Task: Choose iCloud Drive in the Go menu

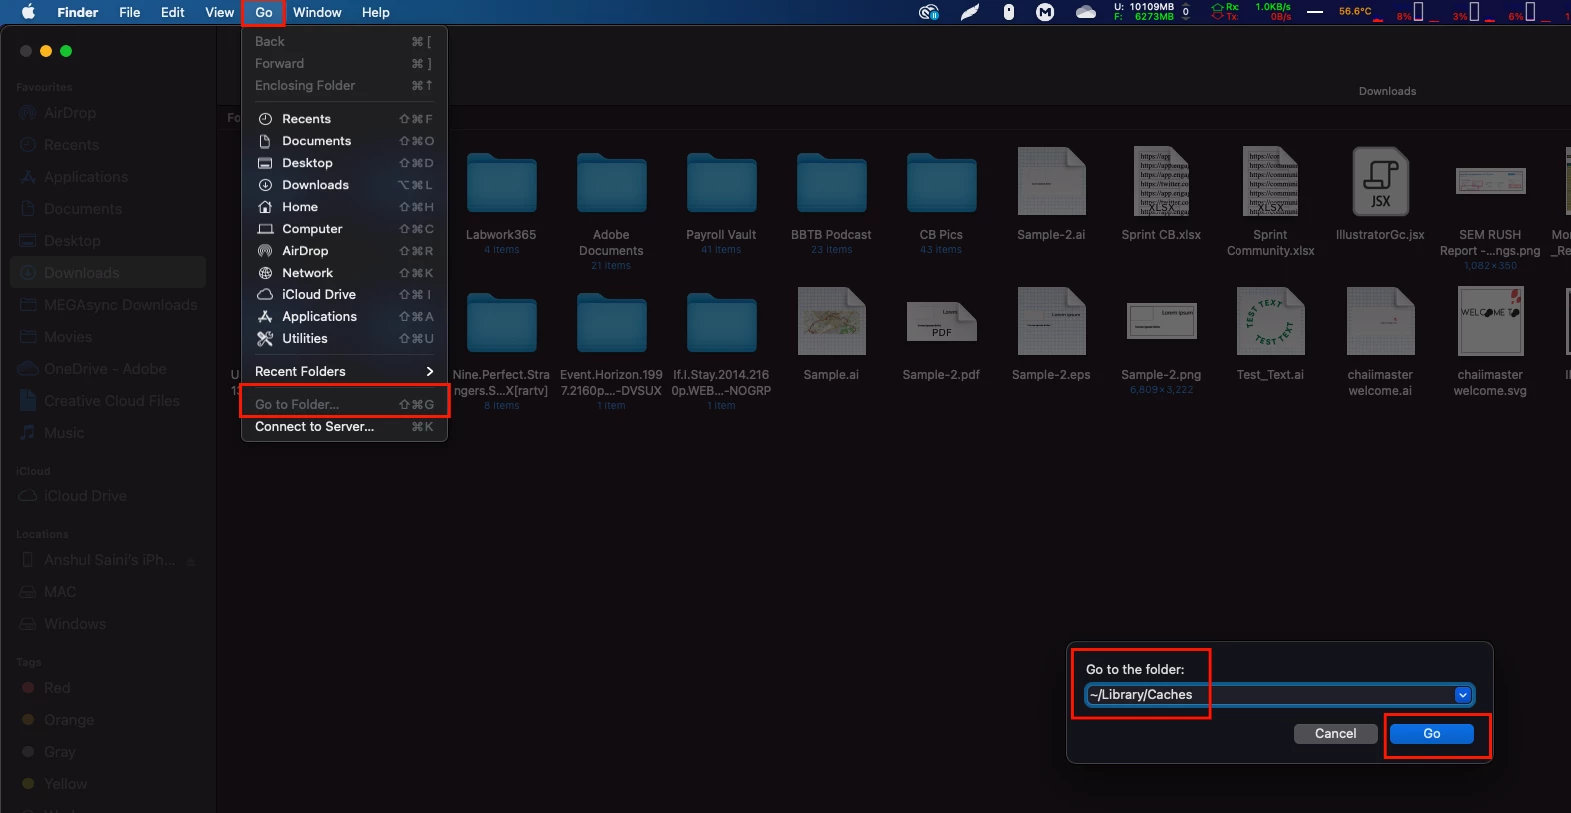Action: coord(344,295)
